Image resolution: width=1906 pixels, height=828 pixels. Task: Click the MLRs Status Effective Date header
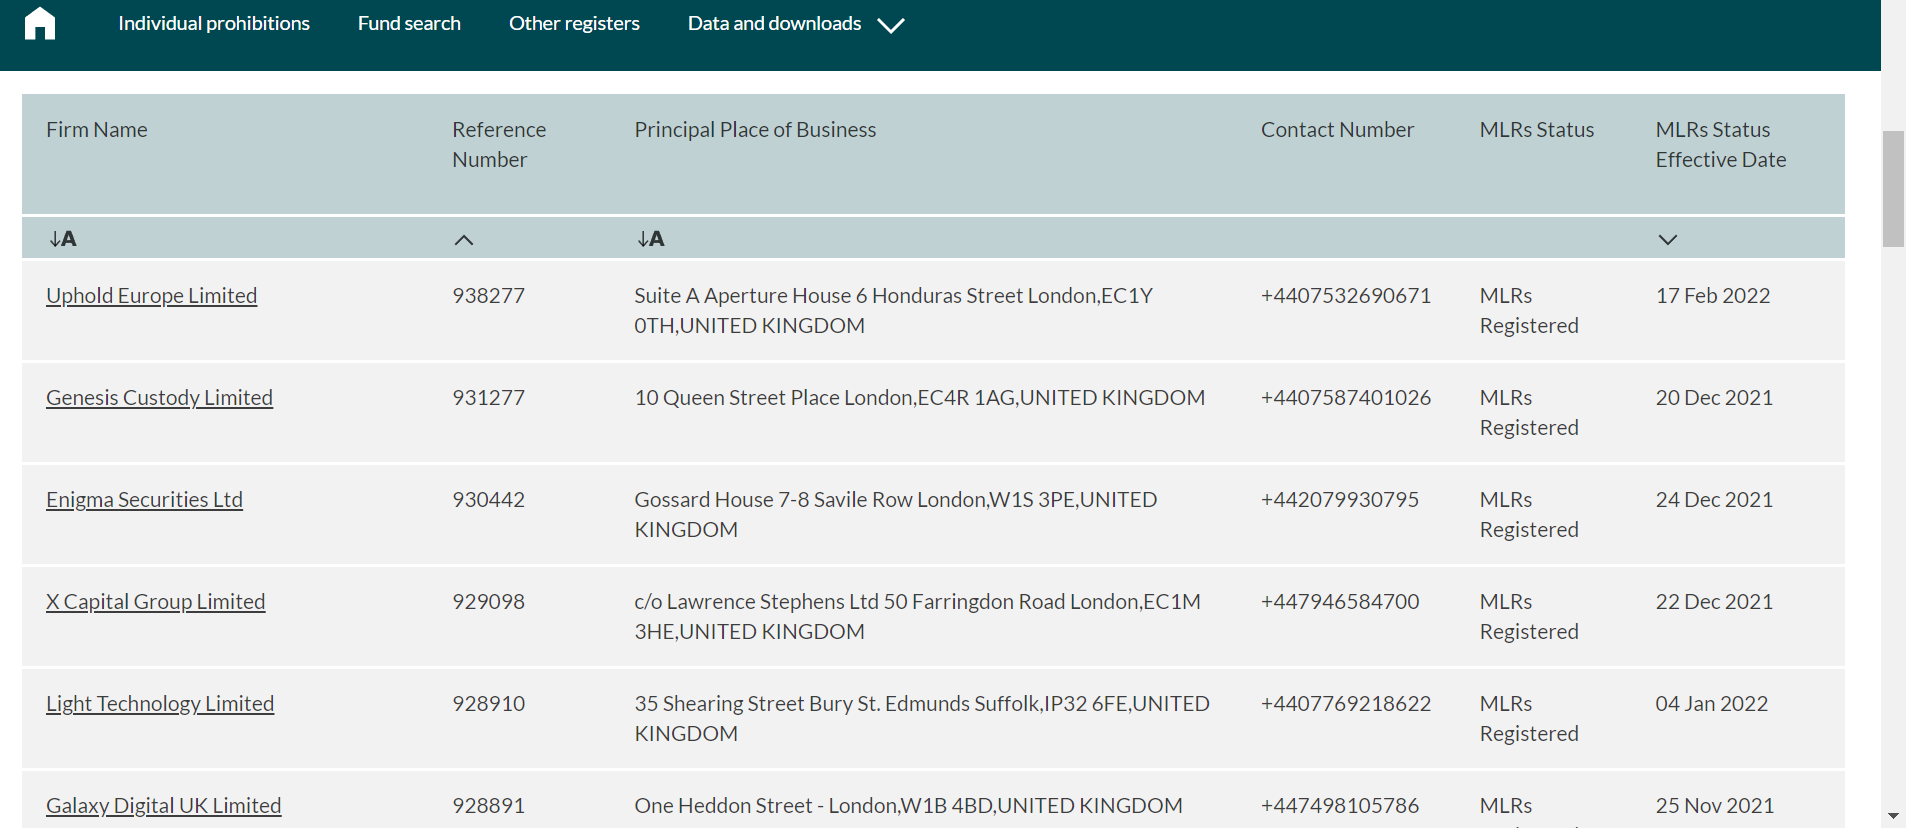pyautogui.click(x=1720, y=145)
